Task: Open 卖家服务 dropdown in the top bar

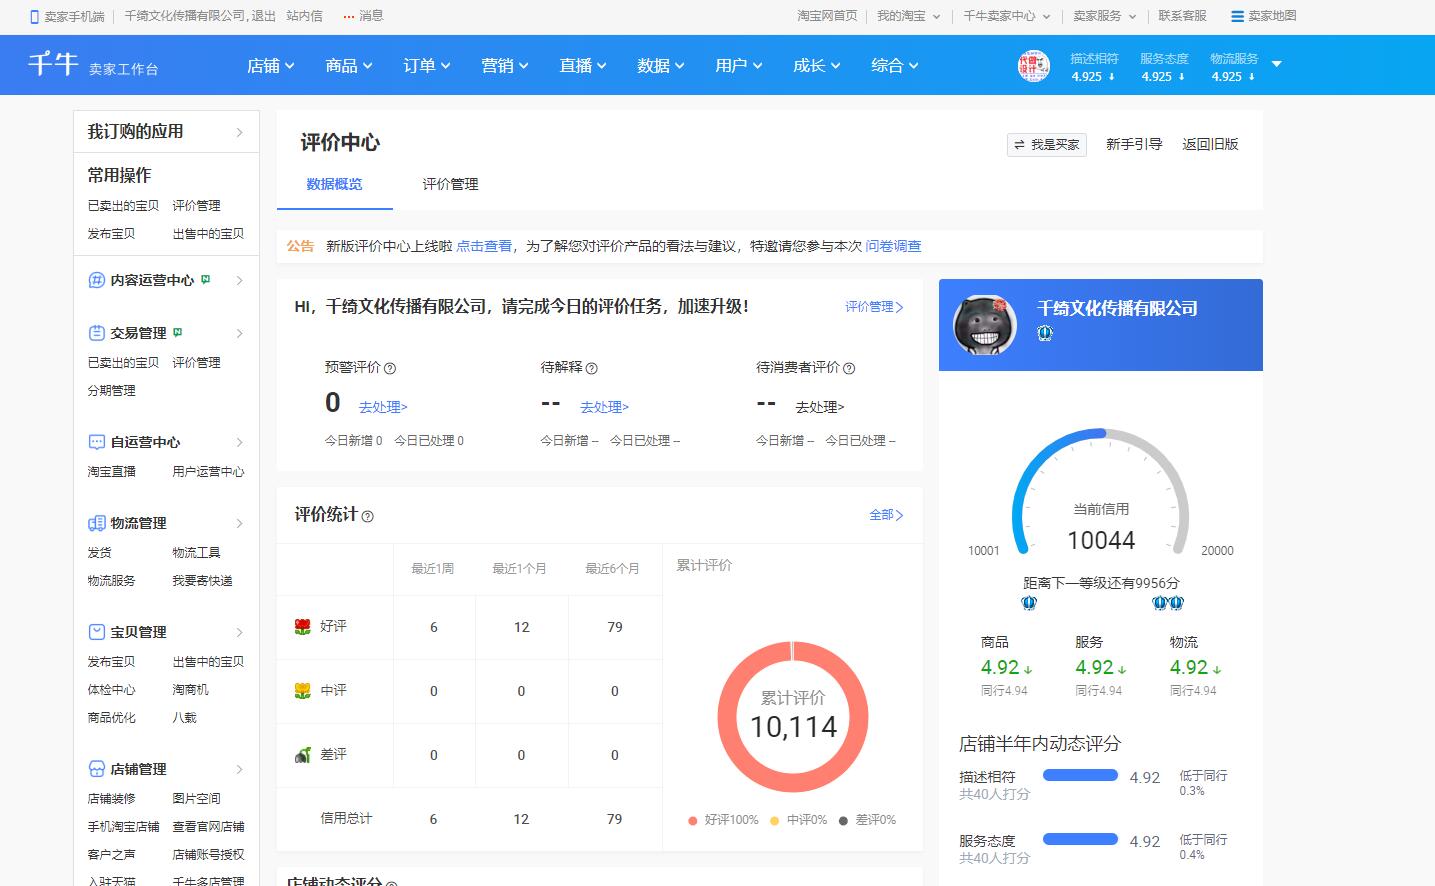Action: [x=1104, y=16]
